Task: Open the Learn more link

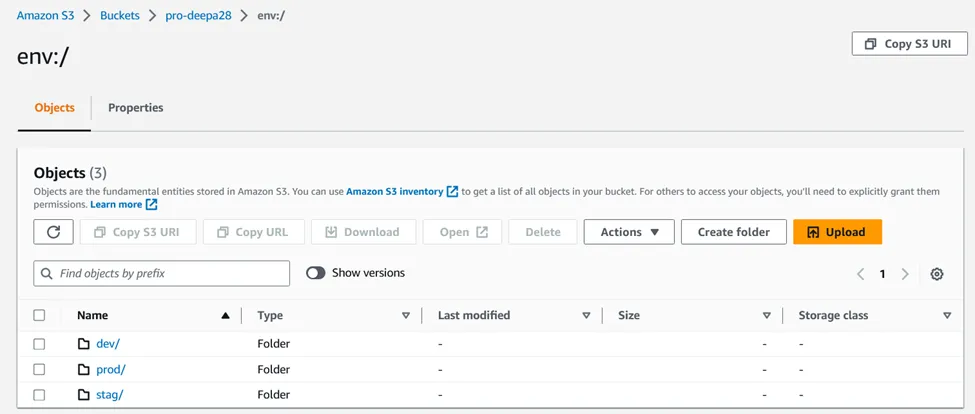Action: click(116, 205)
